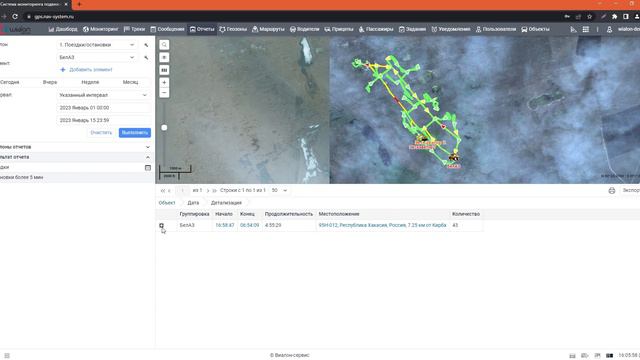The height and width of the screenshot is (360, 640).
Task: Open start time link 16:58:47
Action: [x=225, y=225]
